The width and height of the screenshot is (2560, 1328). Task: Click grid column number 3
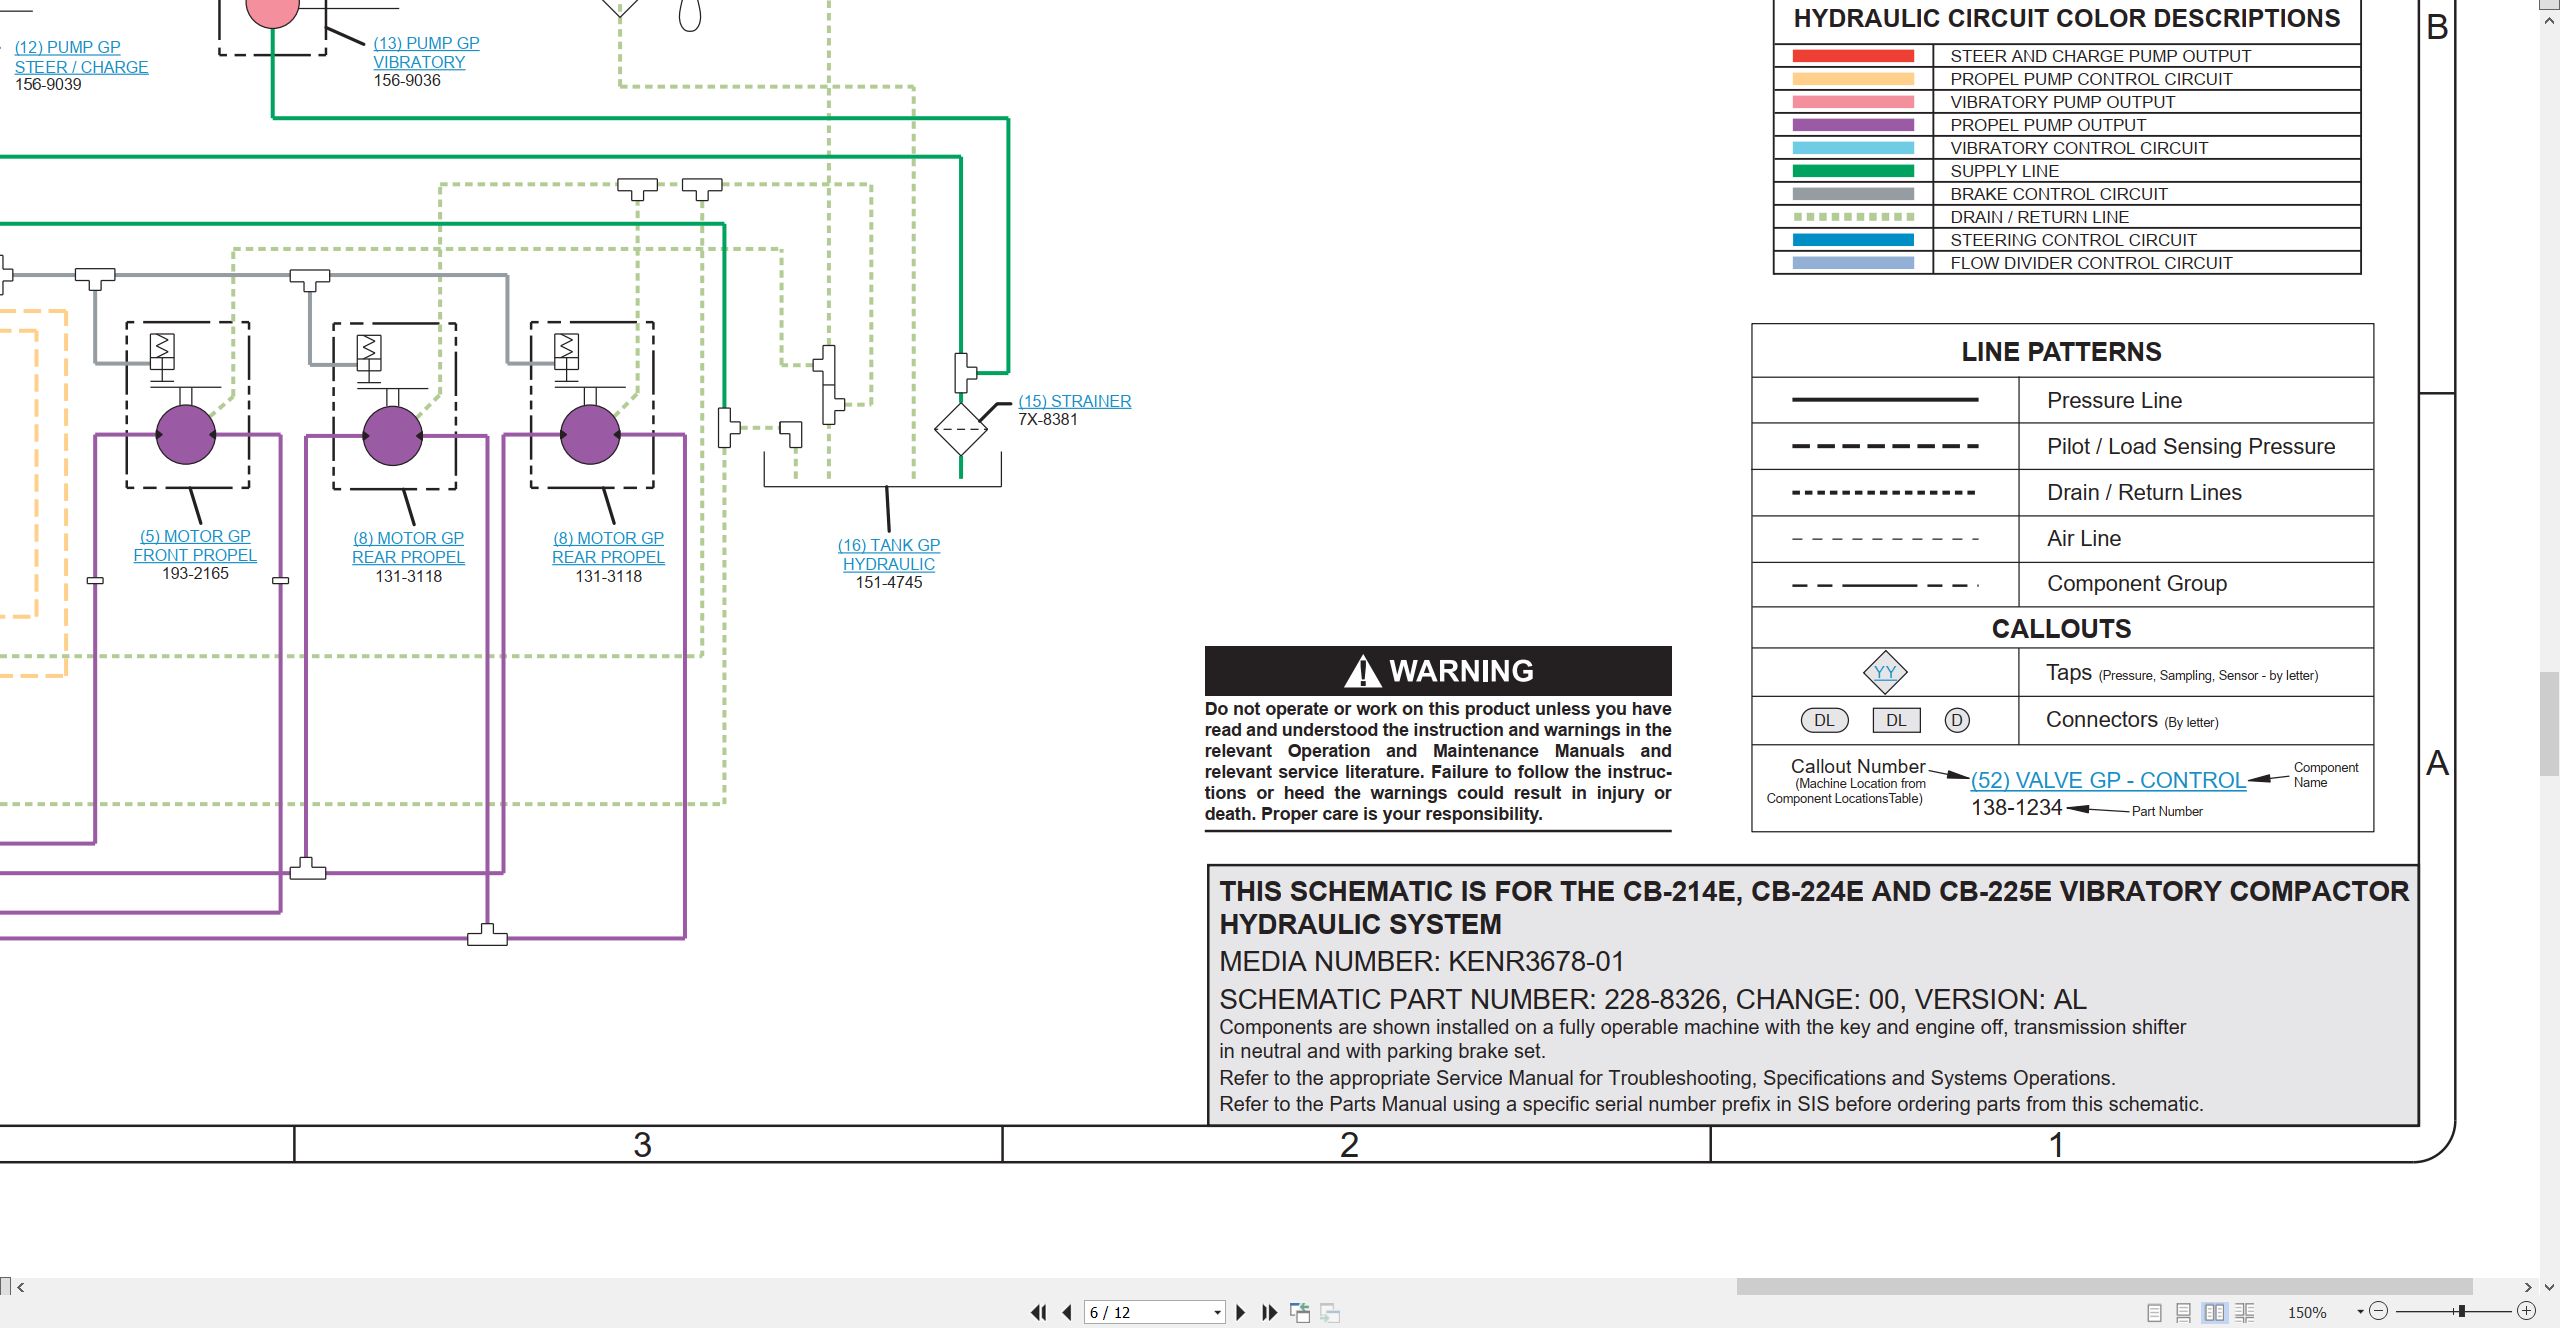642,1145
